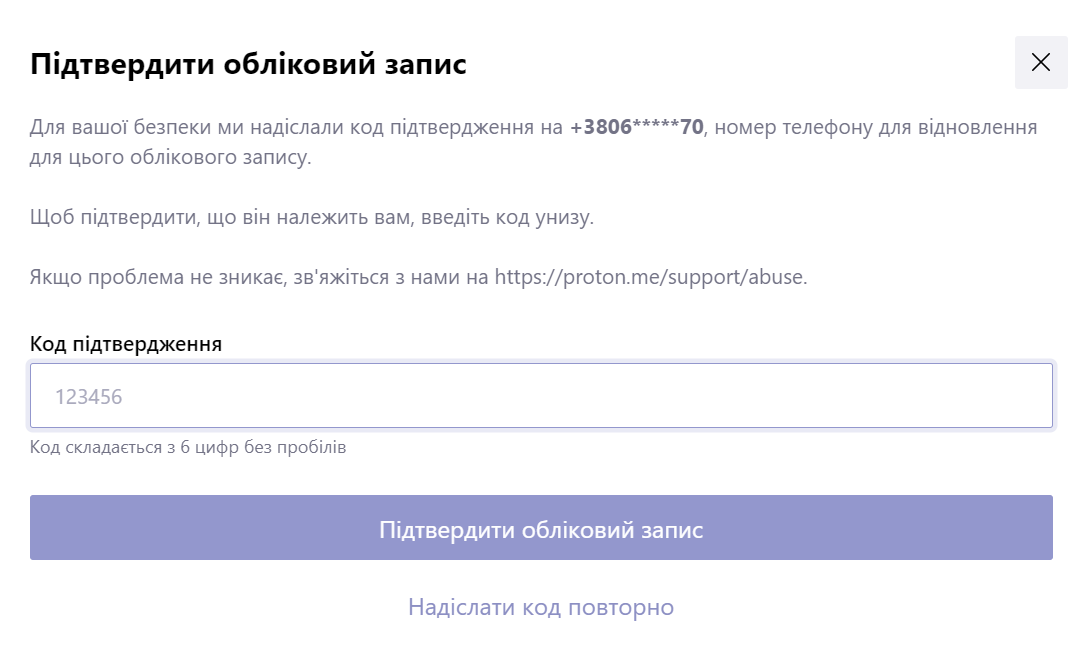This screenshot has height=653, width=1084.
Task: Close the account verification dialog
Action: 1040,63
